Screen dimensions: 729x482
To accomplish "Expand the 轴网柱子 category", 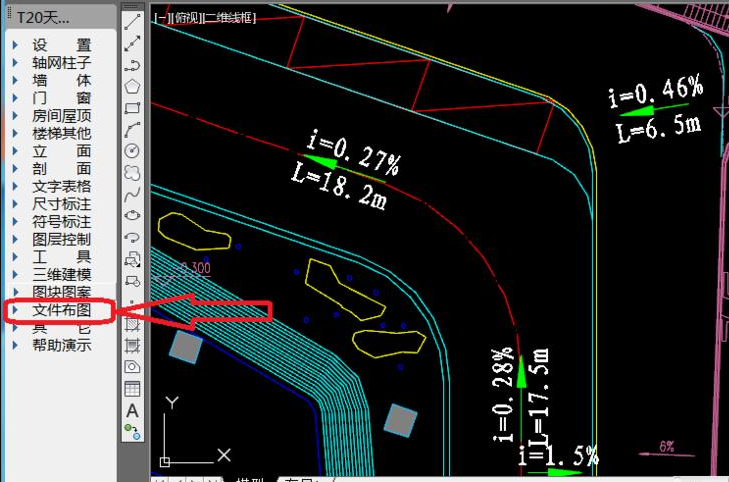I will pos(61,62).
